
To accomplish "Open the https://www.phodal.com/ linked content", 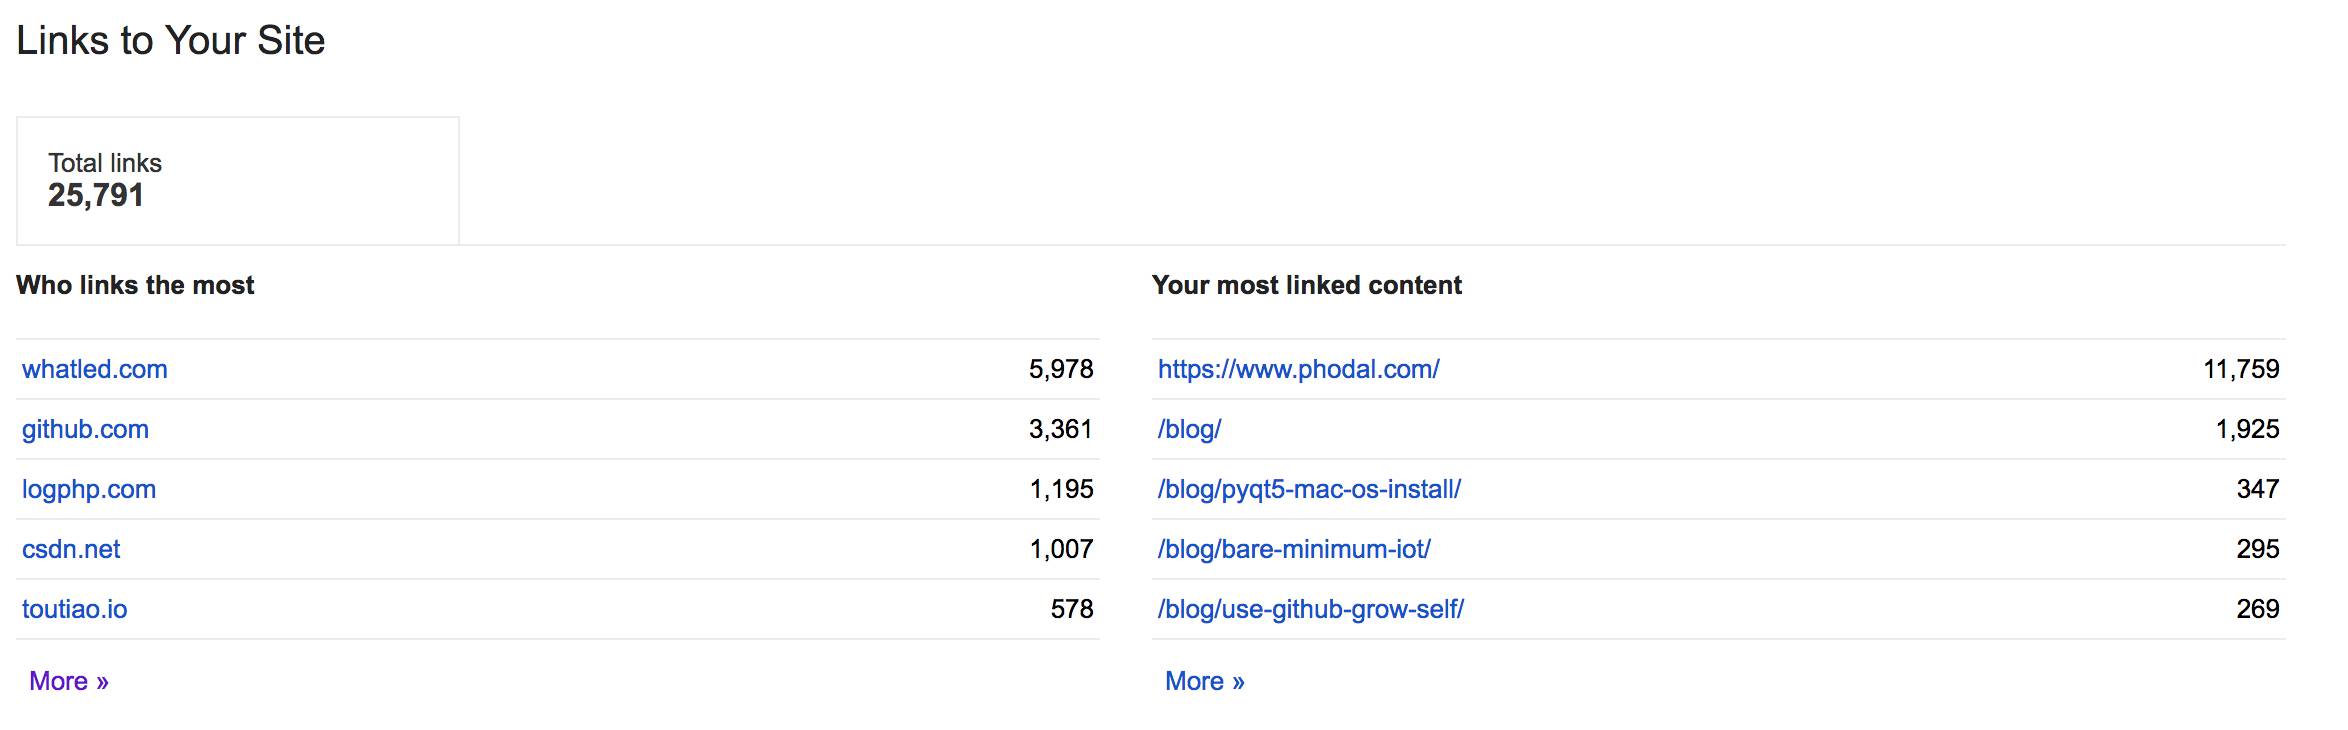I will pos(1298,369).
